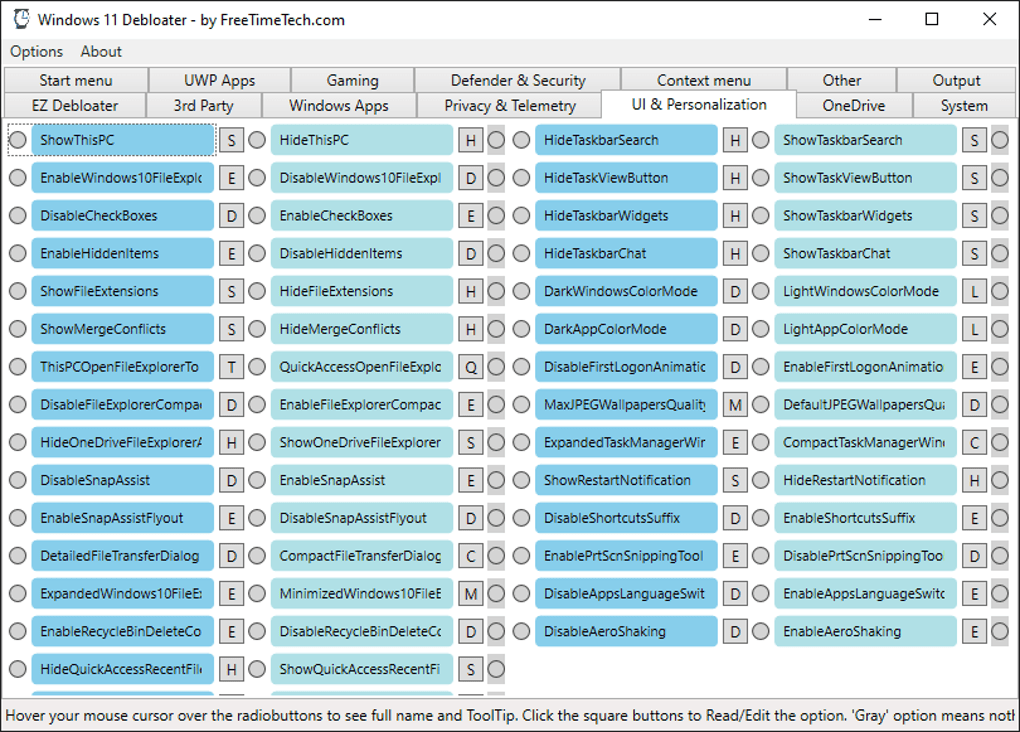Go to the Privacy & Telemetry tab

(510, 105)
